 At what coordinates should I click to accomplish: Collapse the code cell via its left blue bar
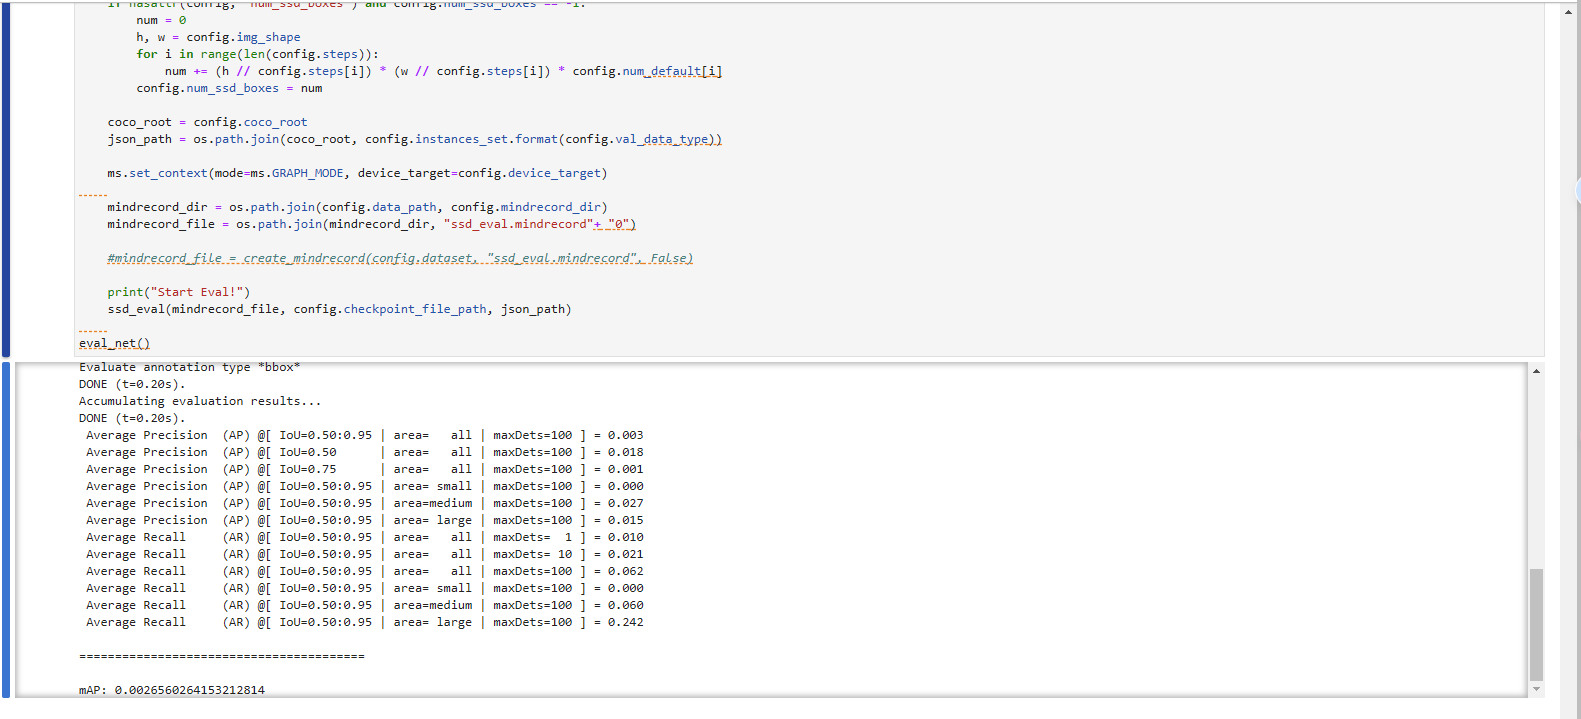(6, 180)
